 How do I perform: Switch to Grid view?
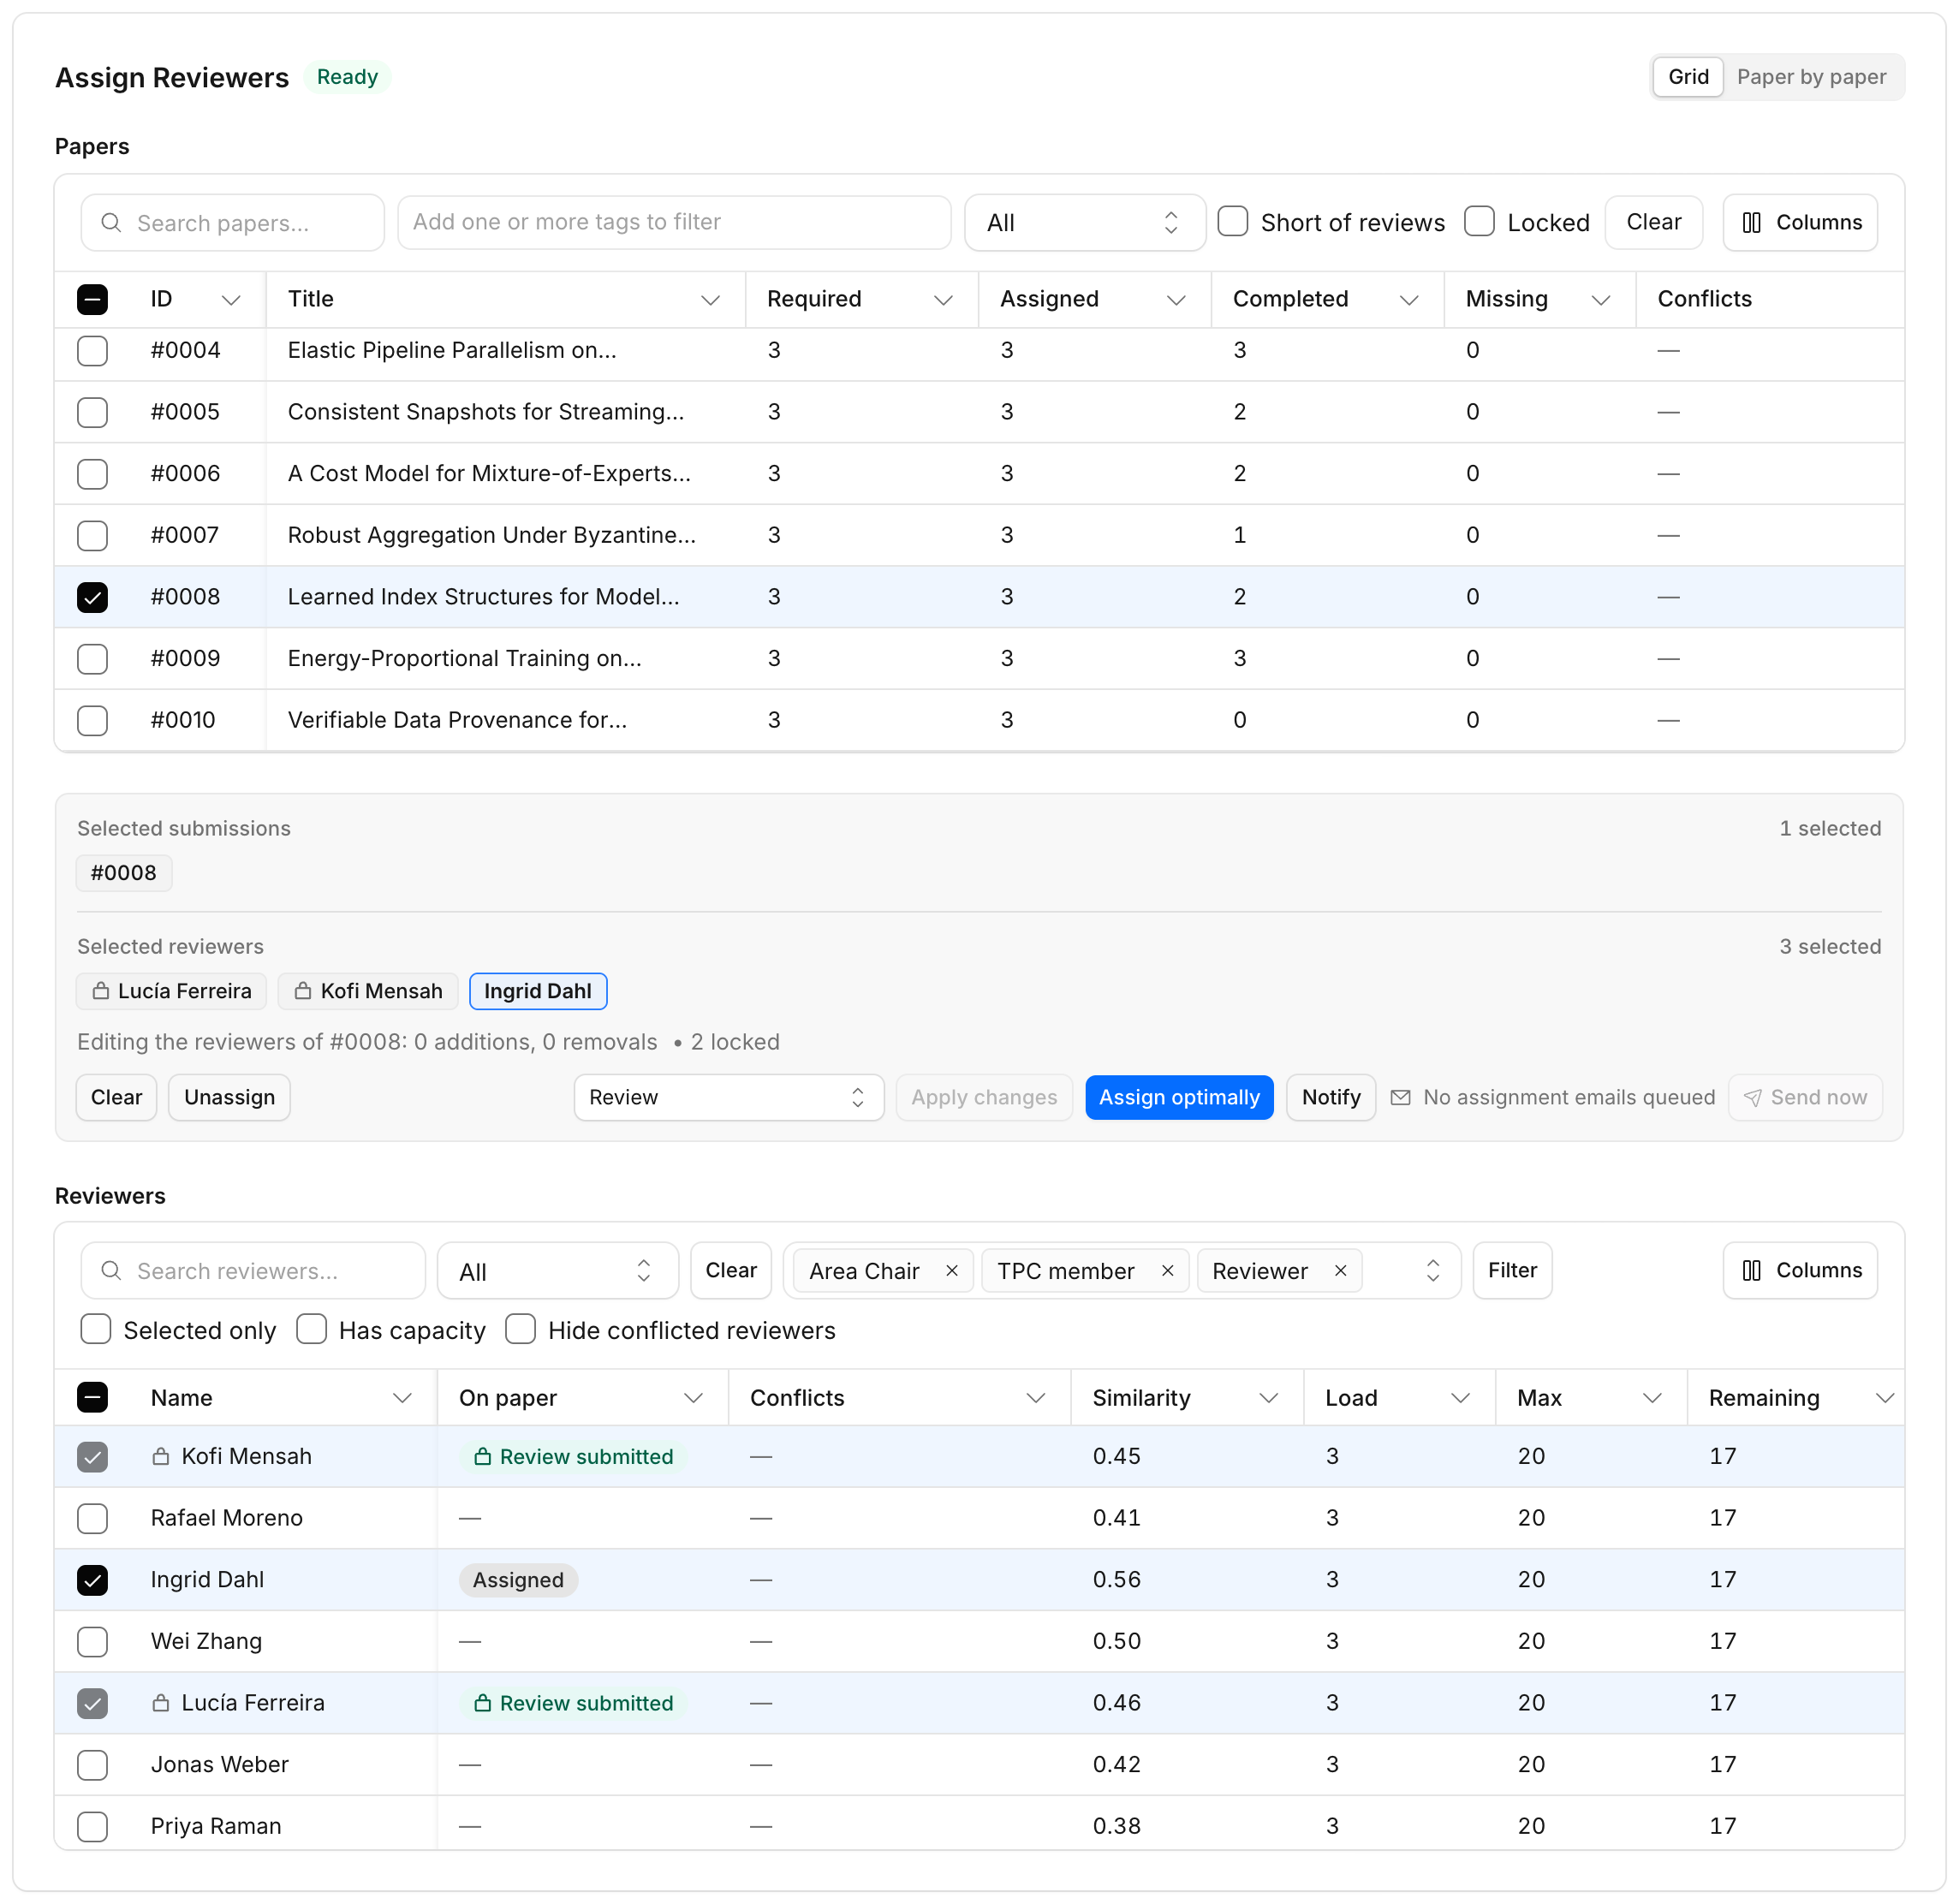click(1688, 77)
